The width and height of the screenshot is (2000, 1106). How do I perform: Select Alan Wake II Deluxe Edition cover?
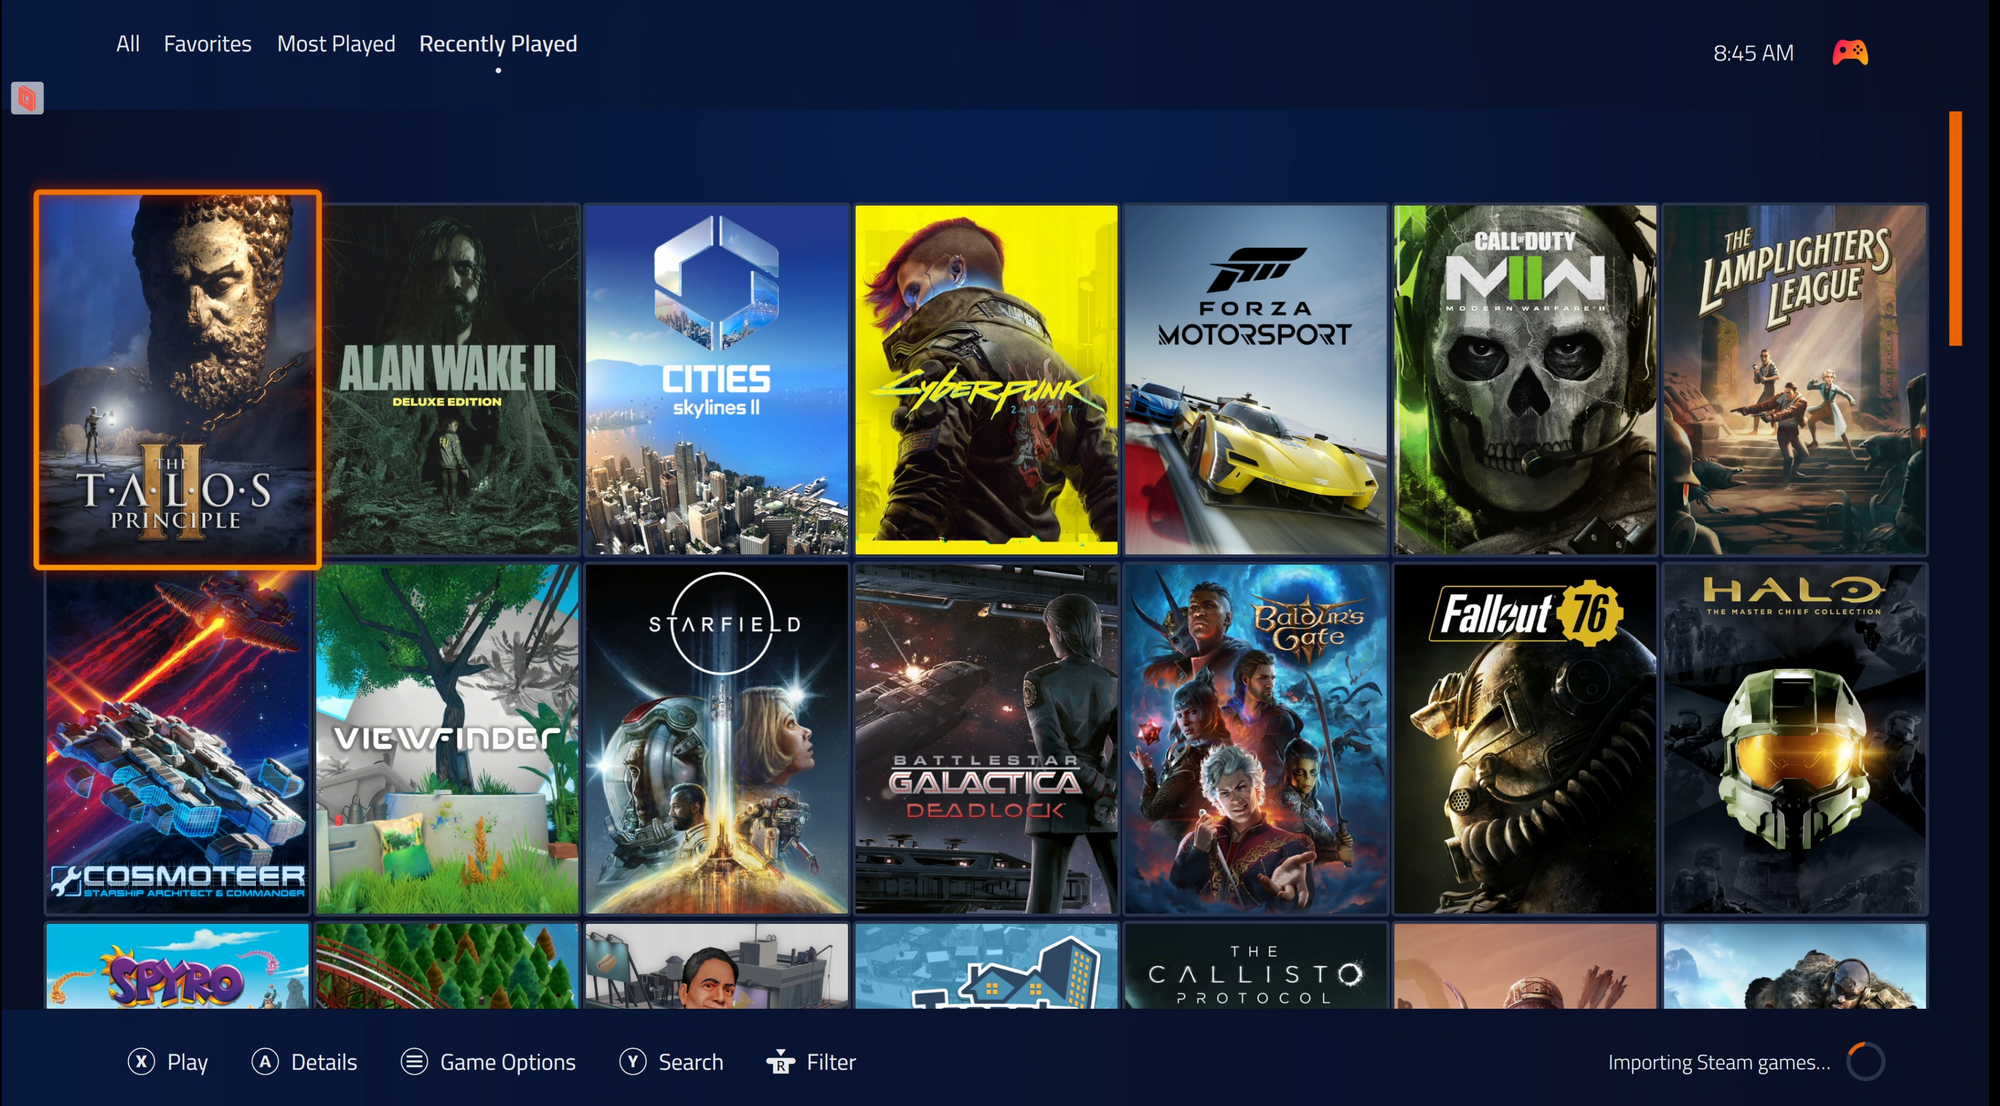pos(450,380)
